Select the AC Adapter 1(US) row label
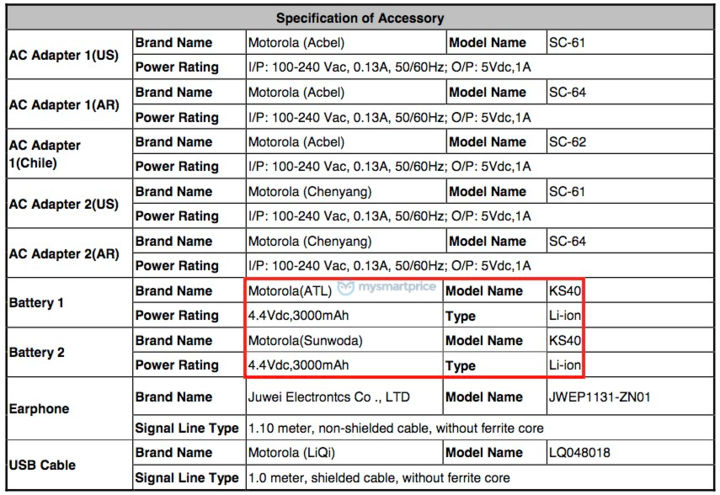The width and height of the screenshot is (720, 495). 63,55
